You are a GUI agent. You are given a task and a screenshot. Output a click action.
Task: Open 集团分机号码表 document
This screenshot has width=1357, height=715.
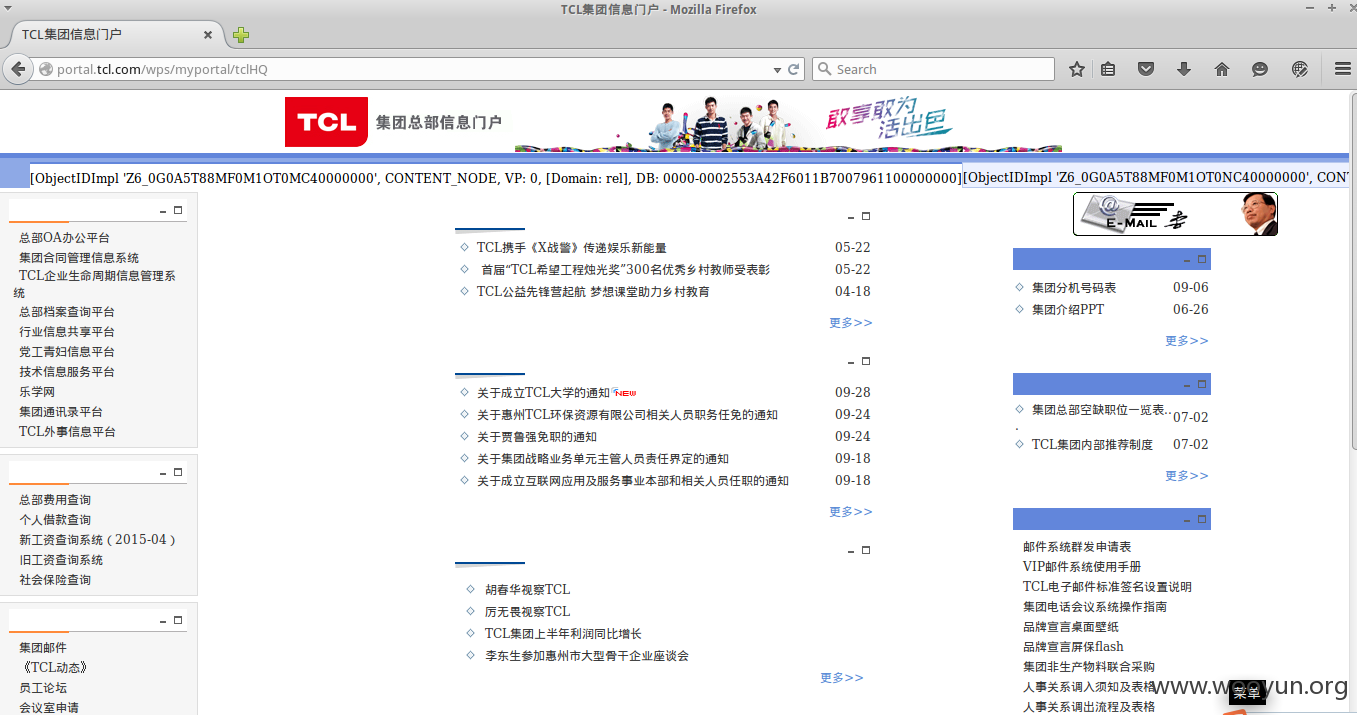1074,288
